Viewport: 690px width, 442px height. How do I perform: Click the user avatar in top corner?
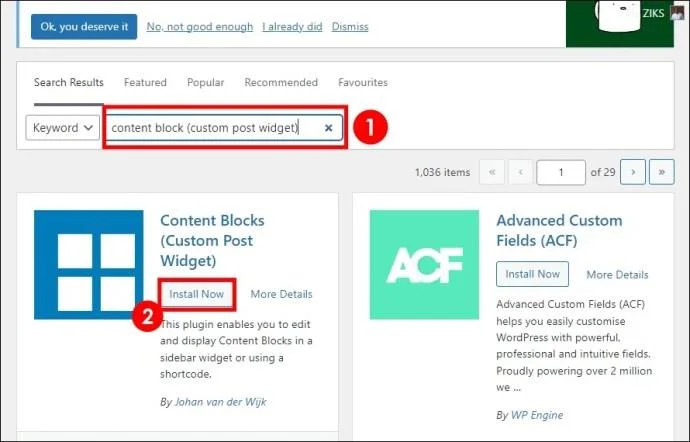coord(677,12)
